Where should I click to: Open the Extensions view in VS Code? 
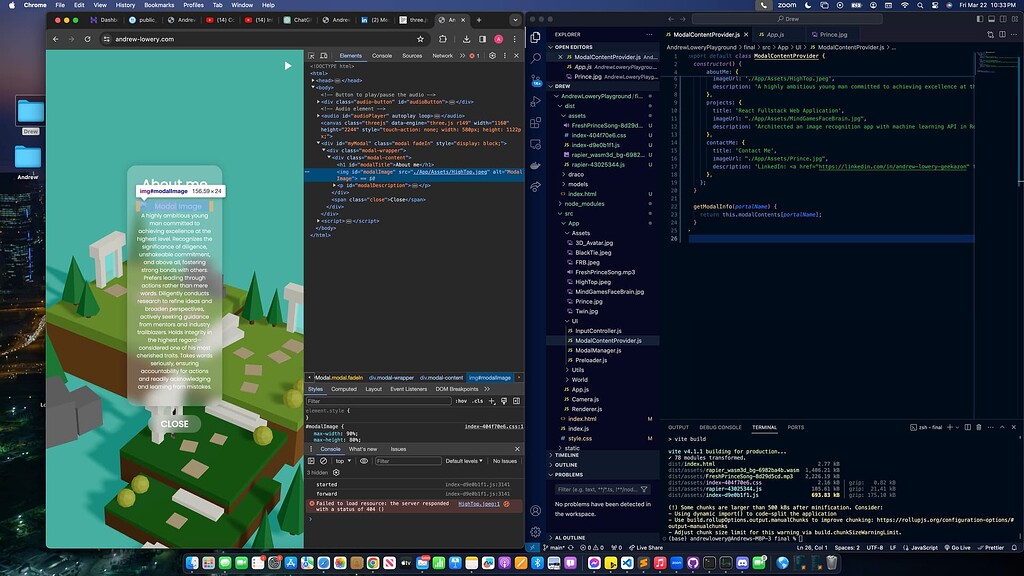click(x=535, y=123)
